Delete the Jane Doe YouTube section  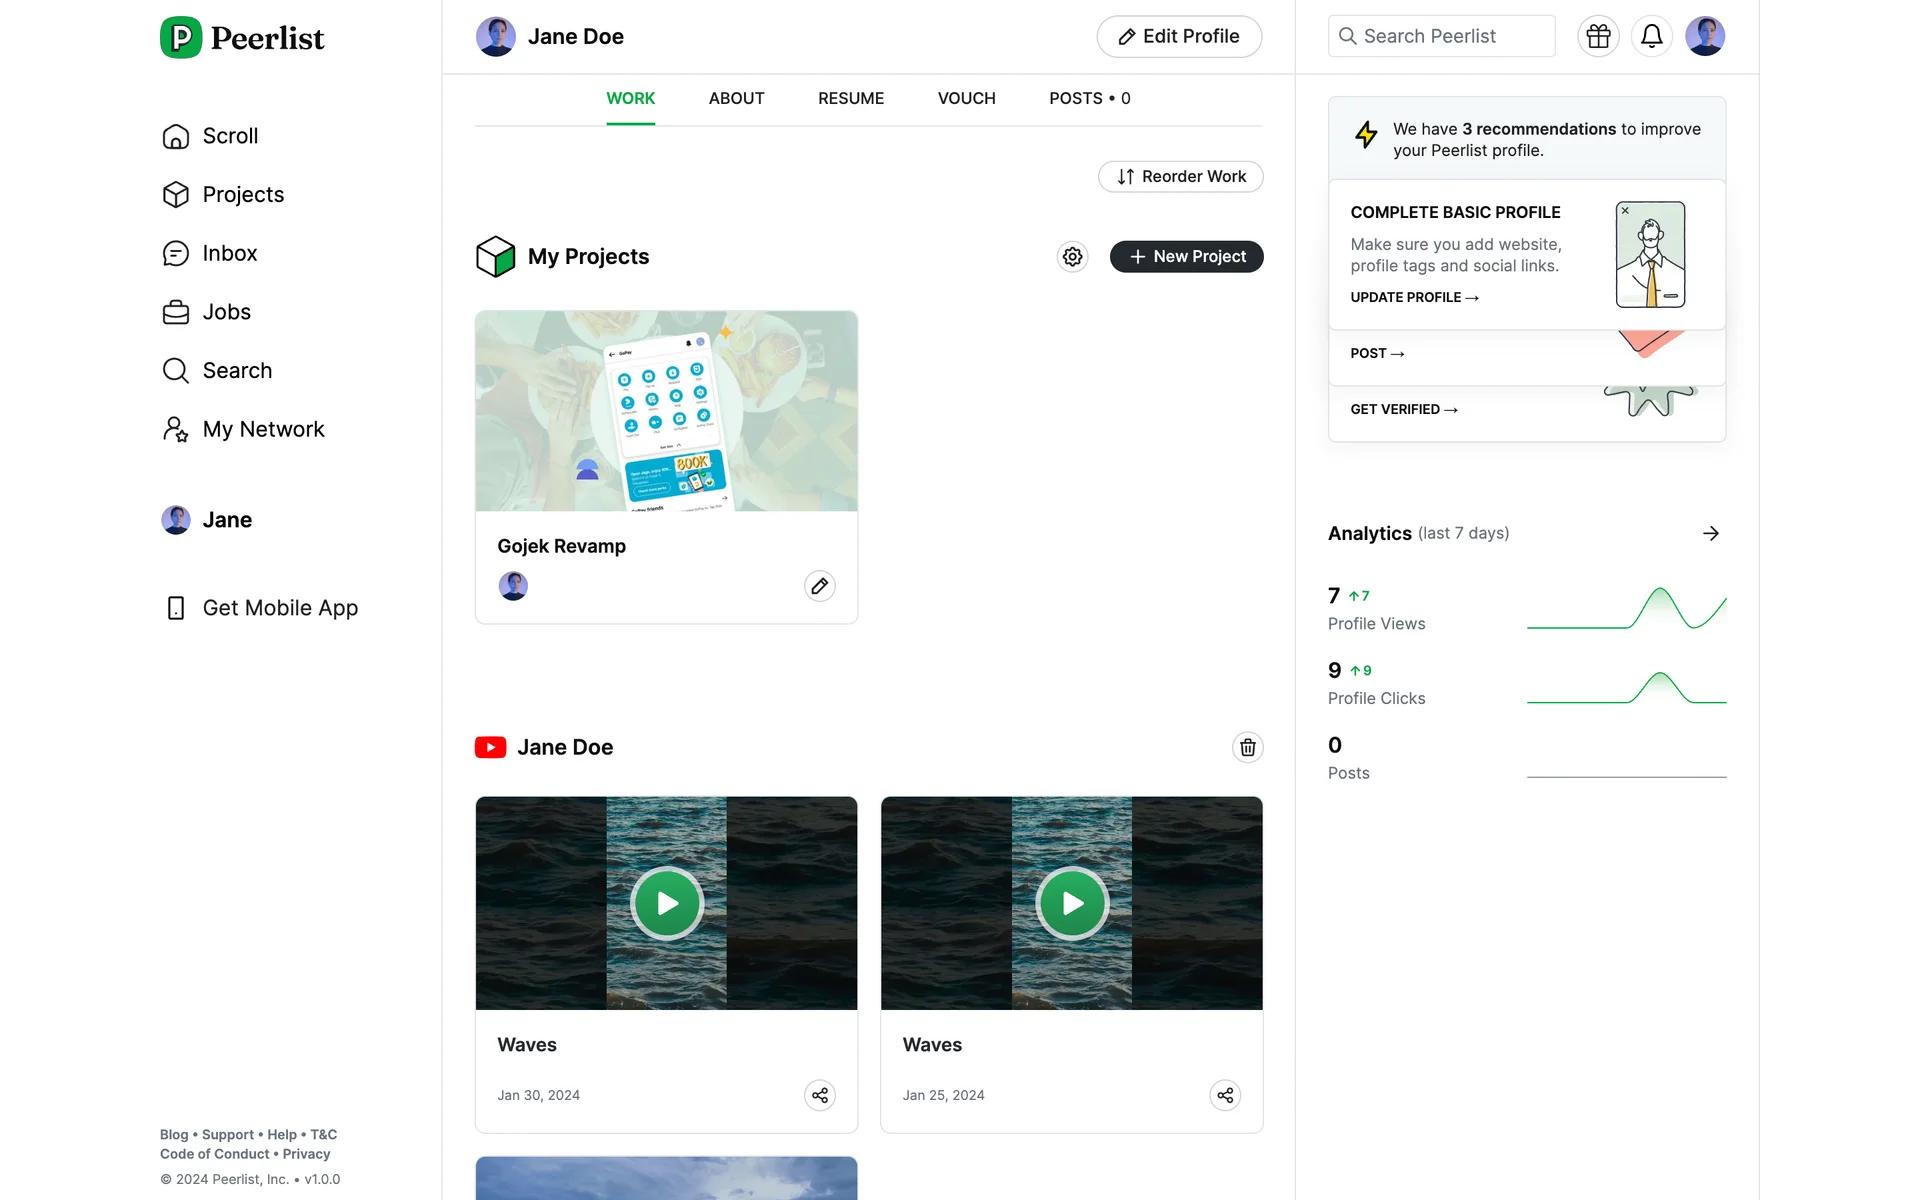coord(1247,748)
